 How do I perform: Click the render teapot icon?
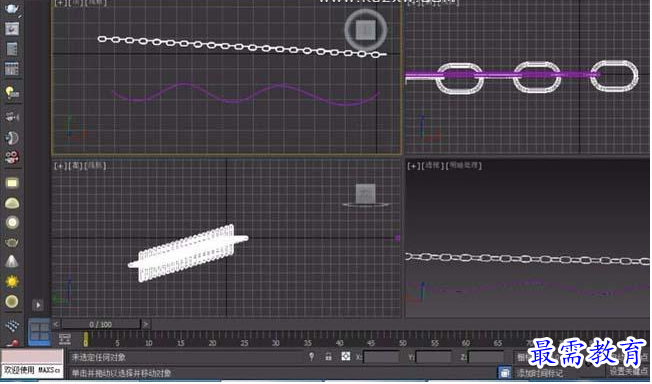[x=12, y=8]
